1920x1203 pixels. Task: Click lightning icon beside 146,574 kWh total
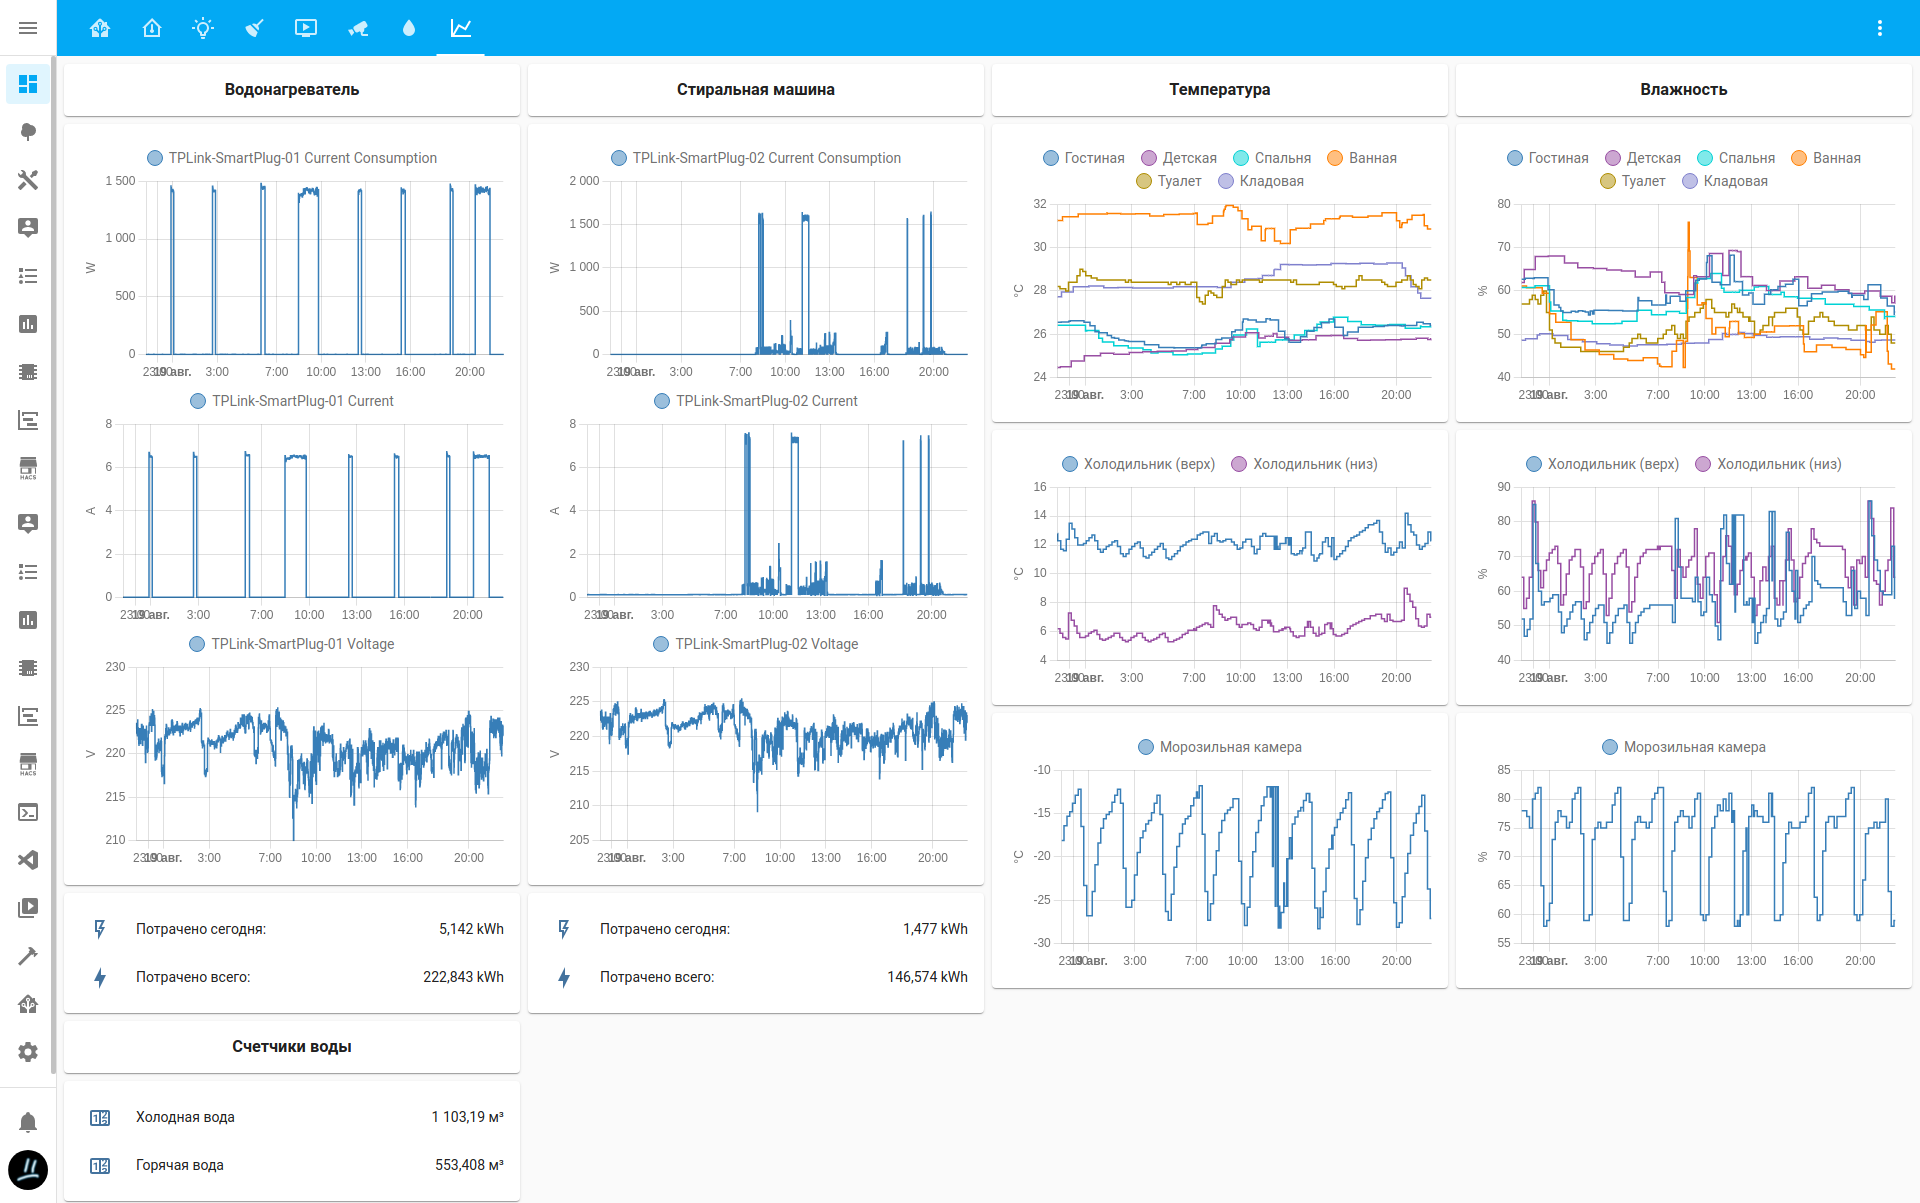pos(564,977)
